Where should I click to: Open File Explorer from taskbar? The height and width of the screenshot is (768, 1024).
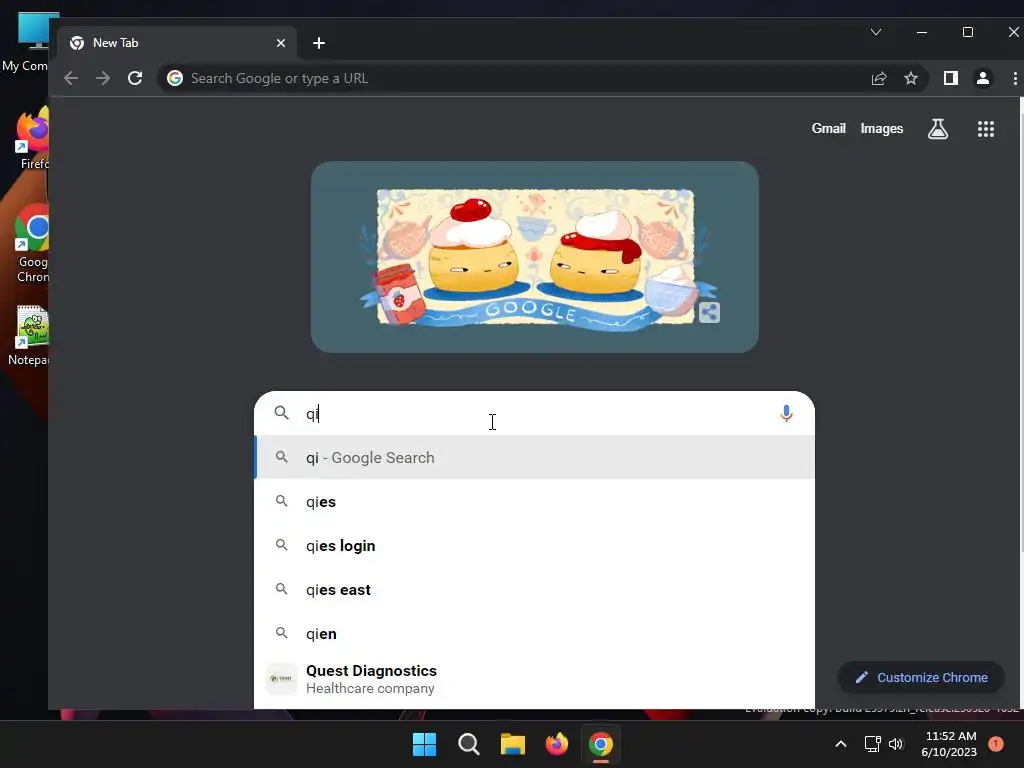tap(513, 744)
